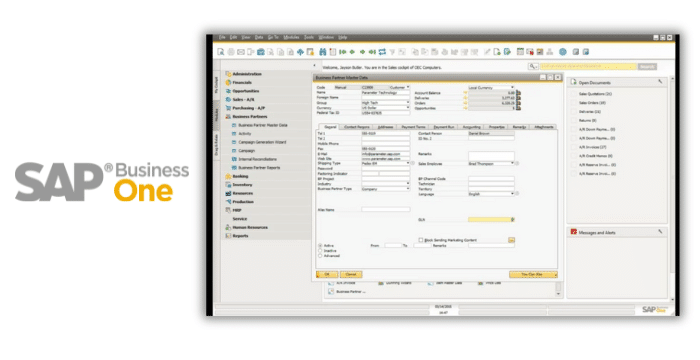
Task: Switch to the Contact Persons tab
Action: coord(357,127)
